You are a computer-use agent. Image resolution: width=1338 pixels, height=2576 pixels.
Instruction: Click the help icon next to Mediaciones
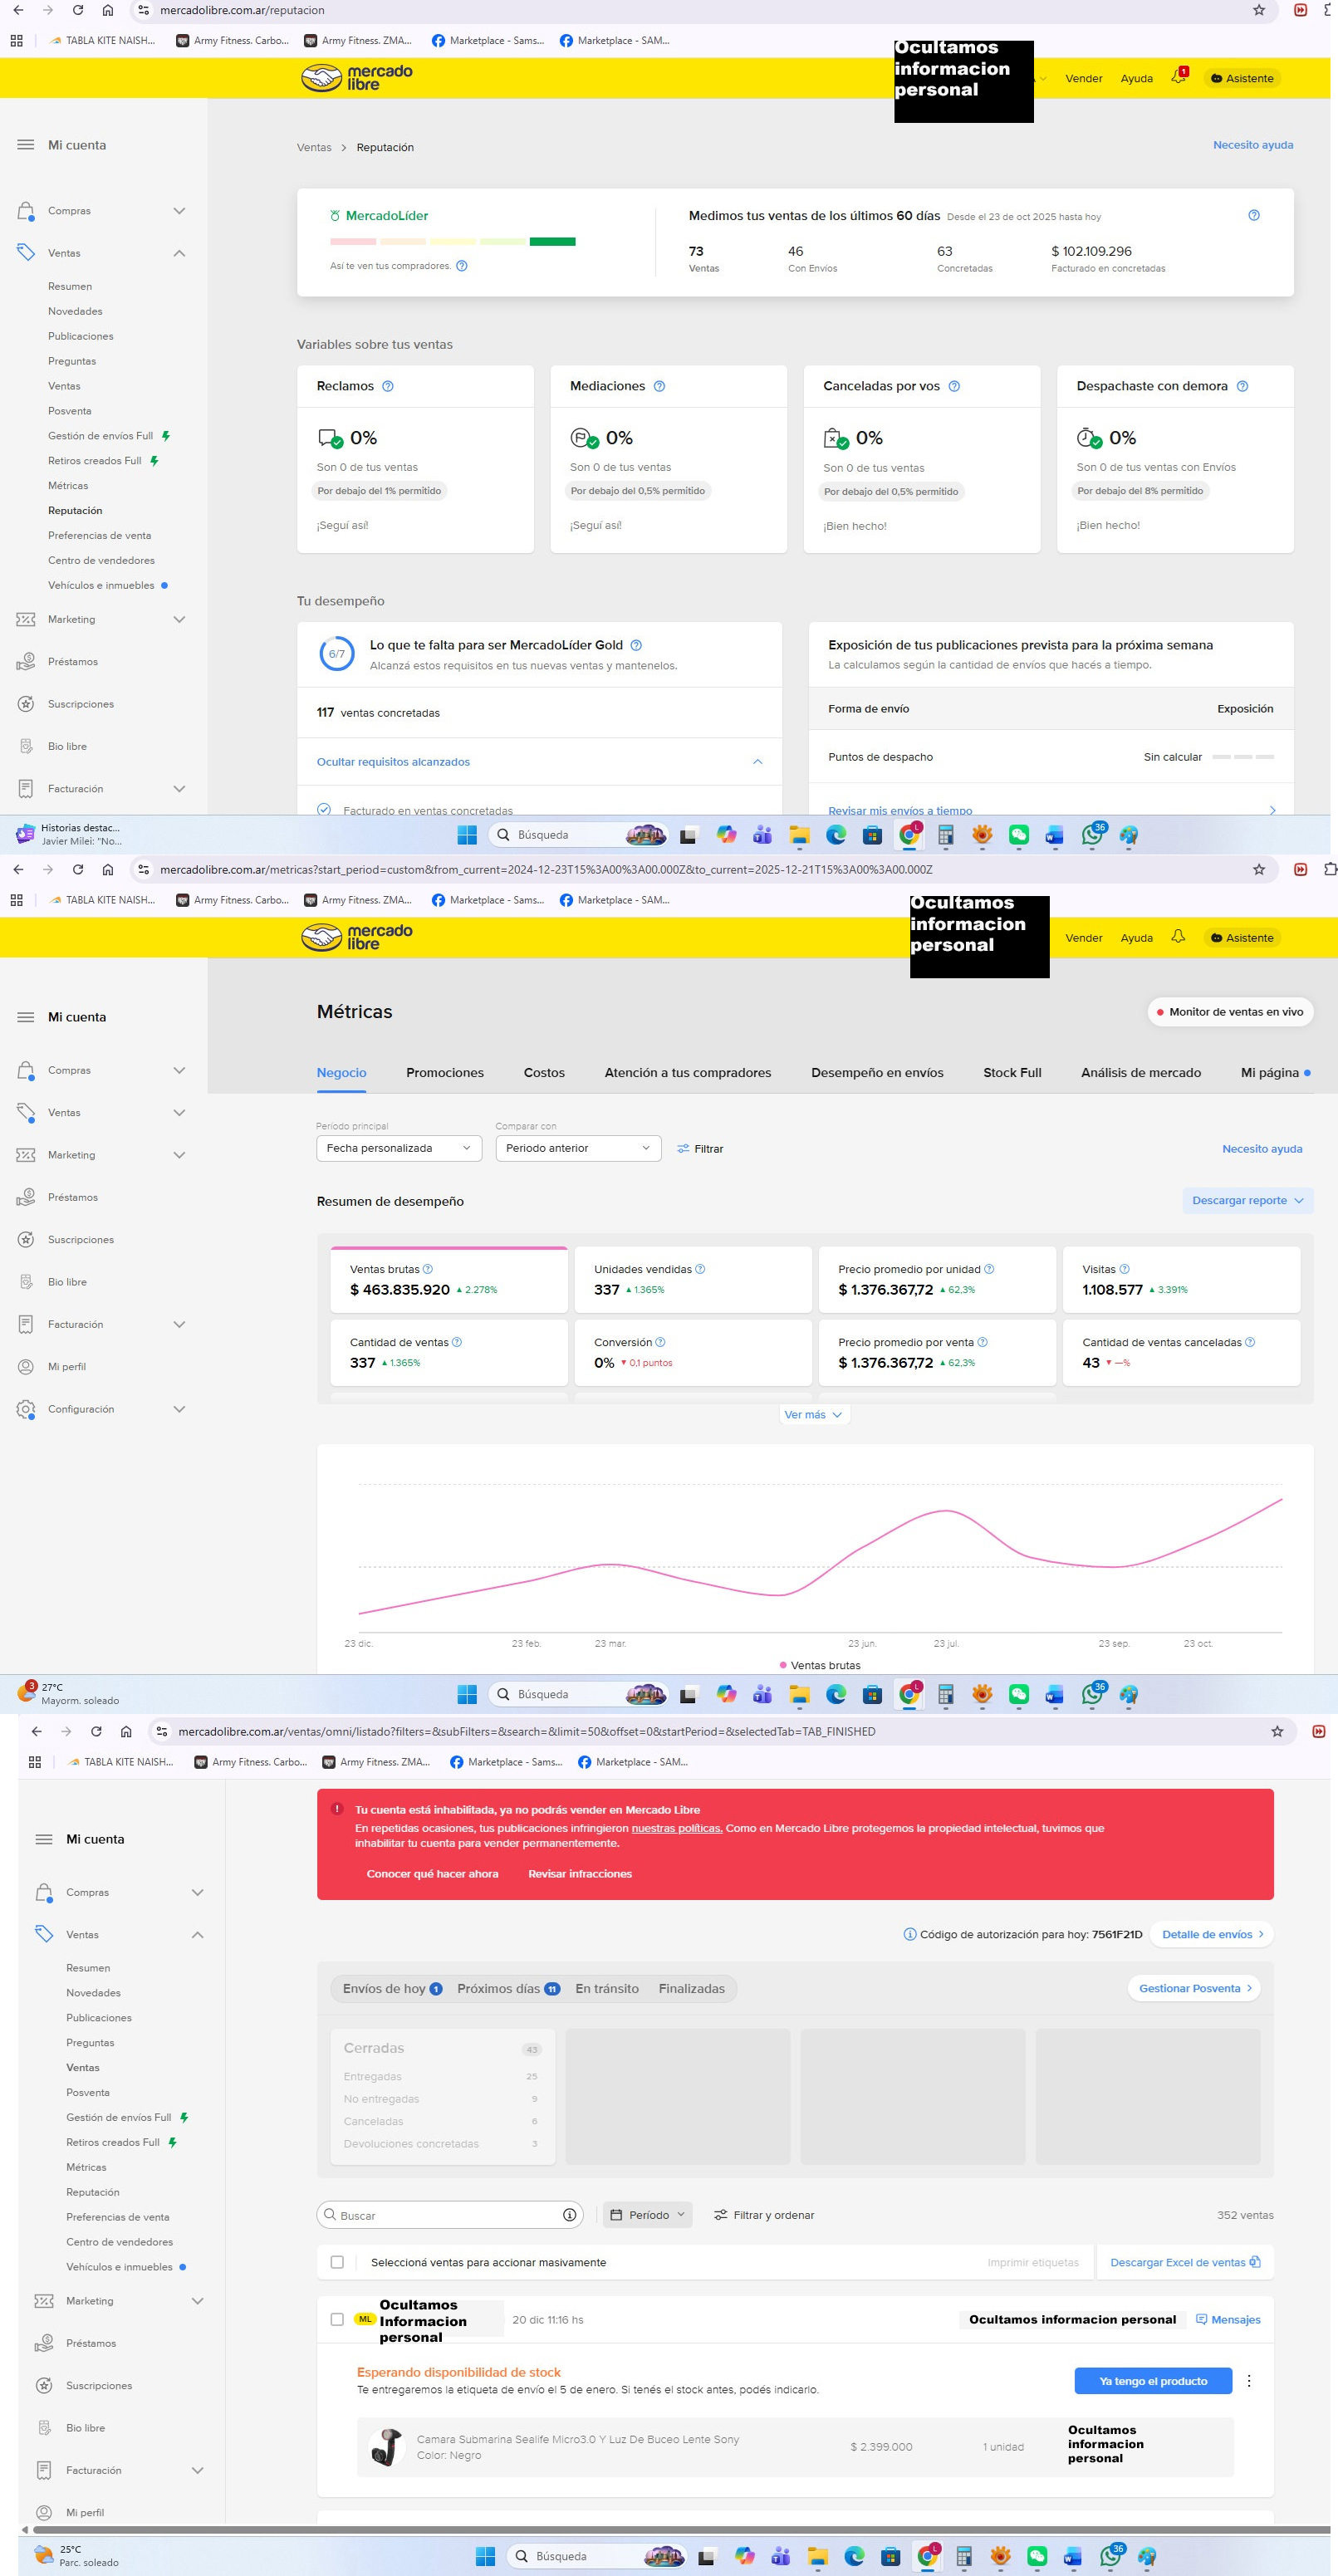[659, 386]
